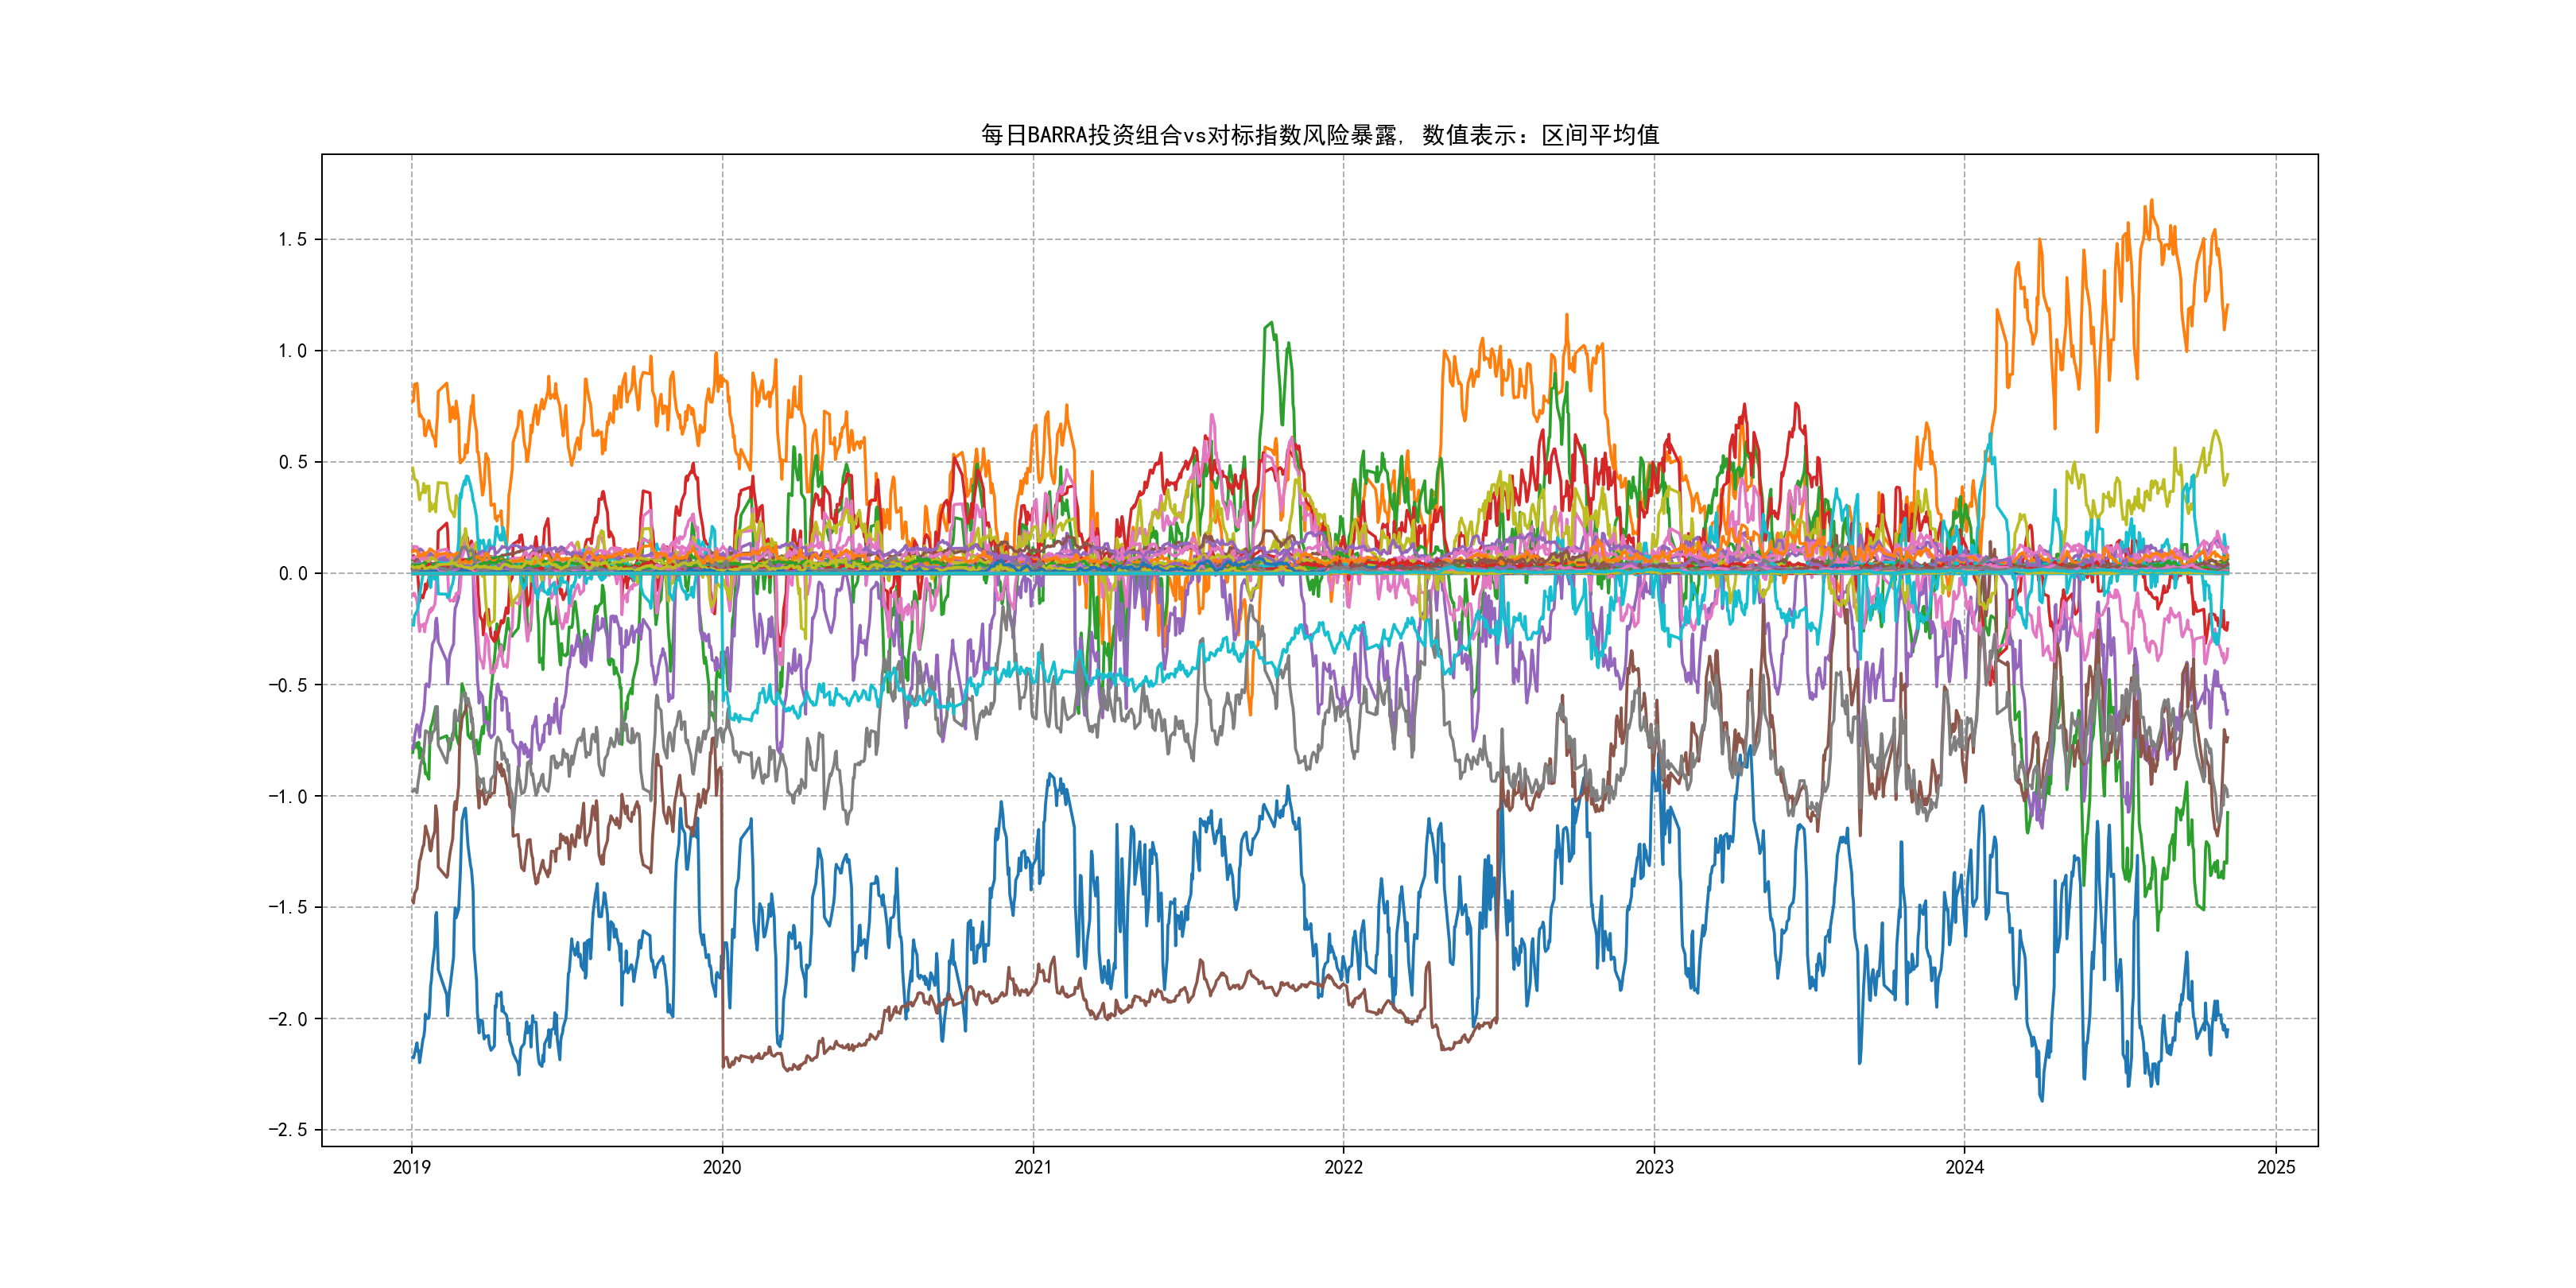The image size is (2576, 1288).
Task: Click the -2.0 y-axis tick label
Action: click(288, 1019)
